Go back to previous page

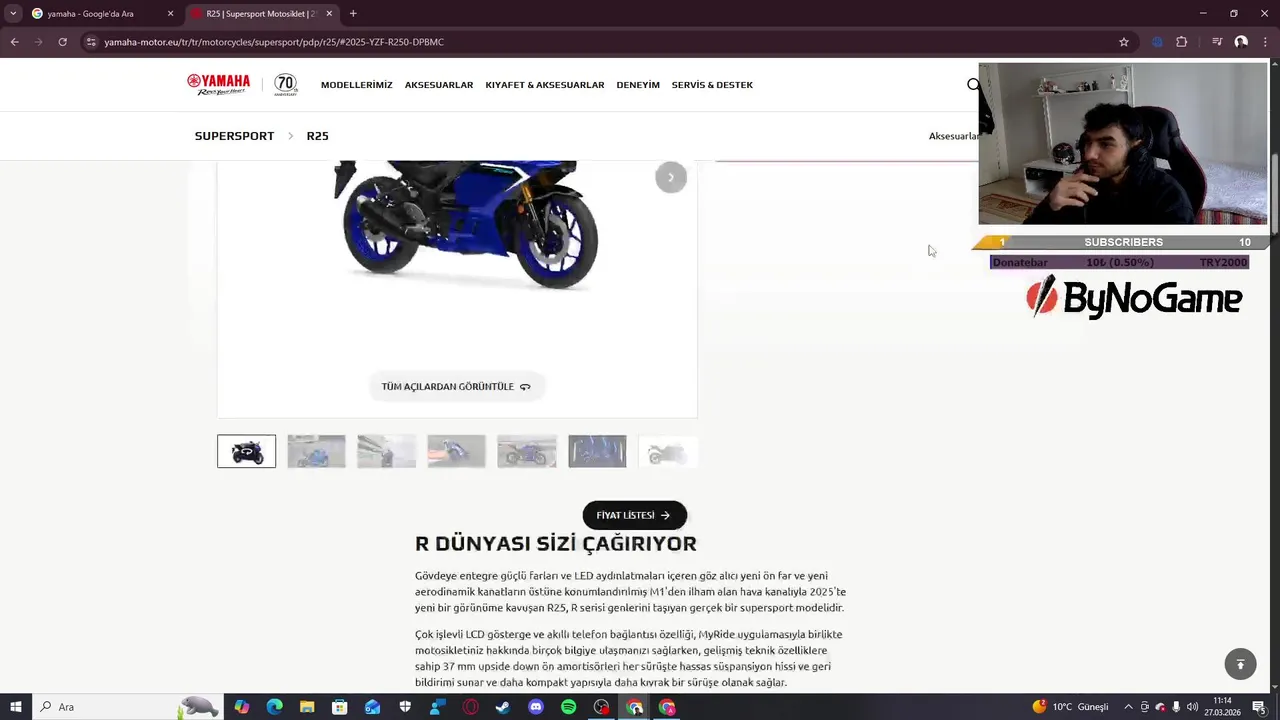point(14,42)
